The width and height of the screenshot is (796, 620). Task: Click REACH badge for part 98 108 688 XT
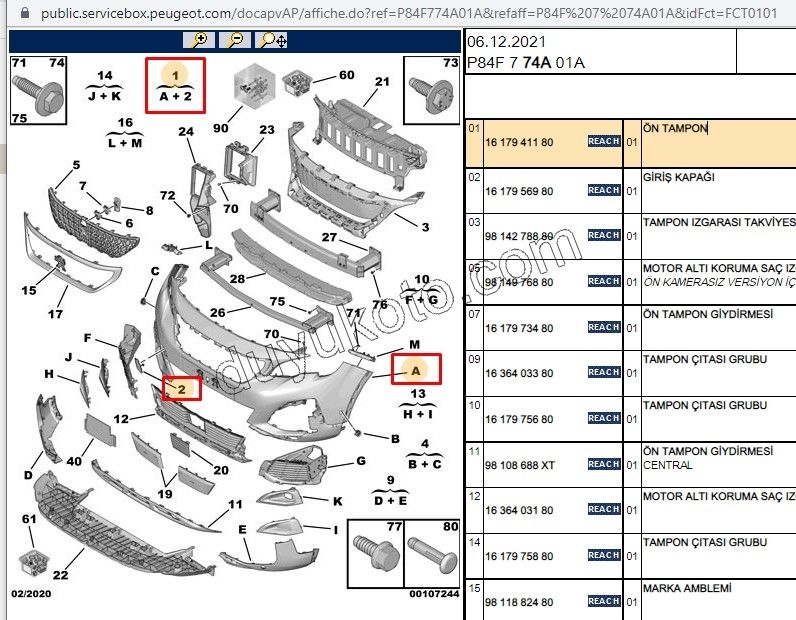coord(604,464)
